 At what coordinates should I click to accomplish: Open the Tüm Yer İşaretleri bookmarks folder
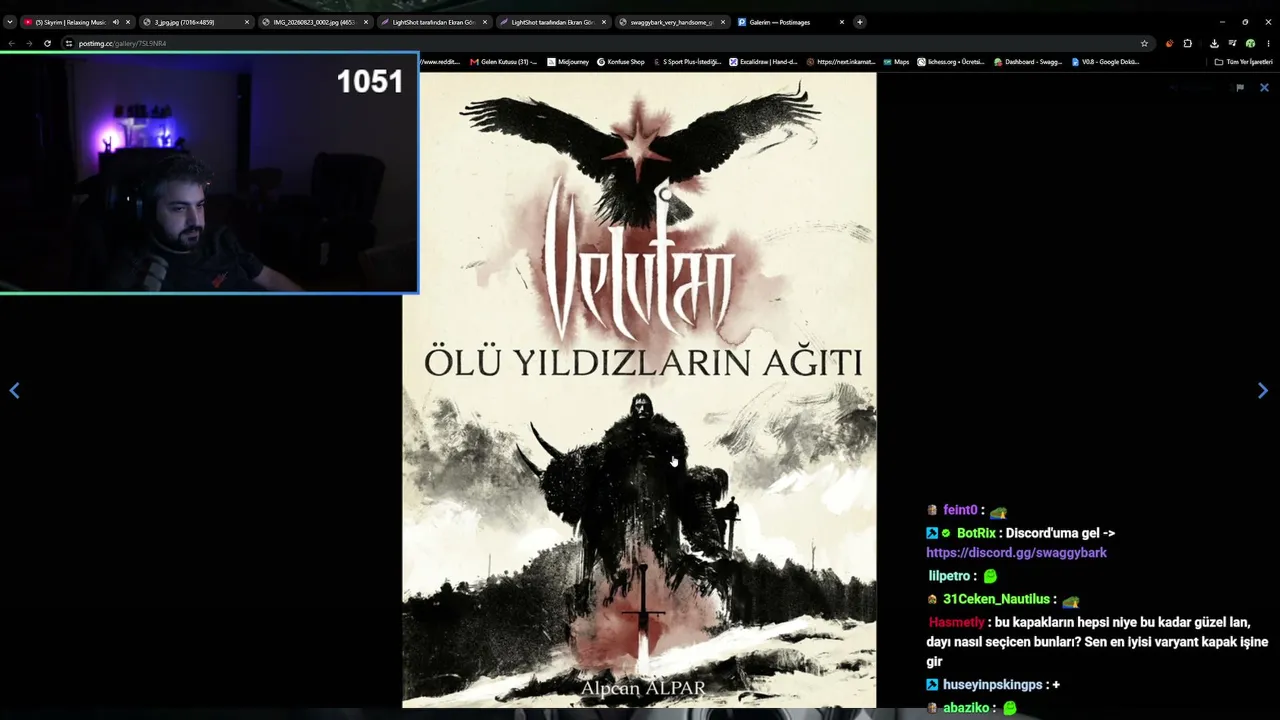click(1243, 62)
